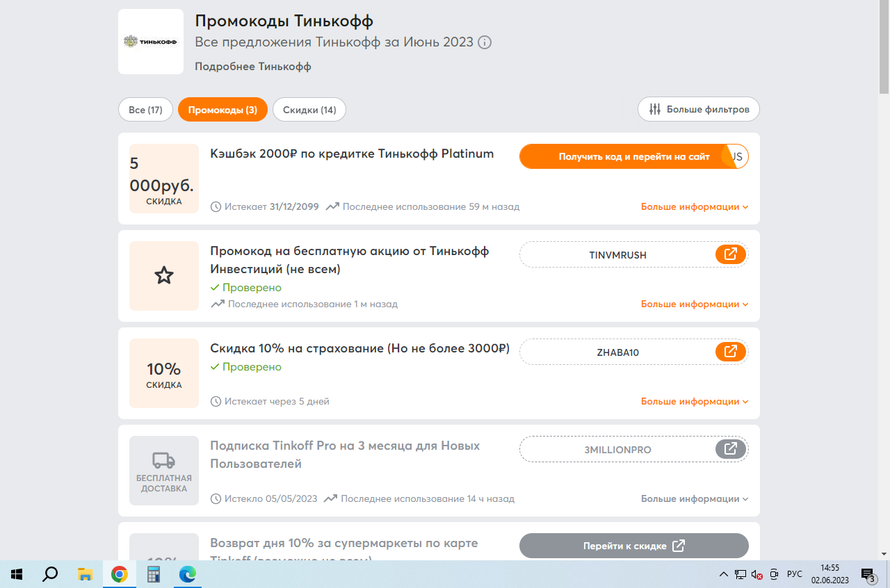Select the Скидки (14) filter tab
This screenshot has width=890, height=588.
(x=309, y=110)
